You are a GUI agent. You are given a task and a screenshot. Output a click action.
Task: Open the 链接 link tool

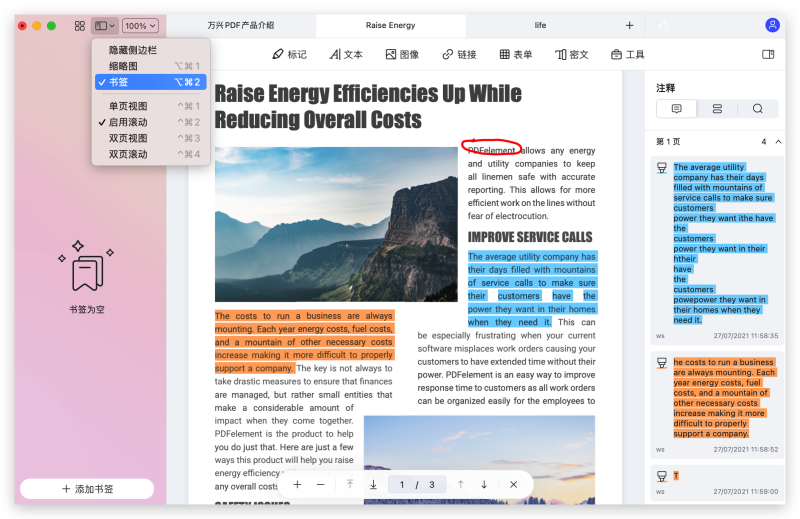click(x=459, y=54)
